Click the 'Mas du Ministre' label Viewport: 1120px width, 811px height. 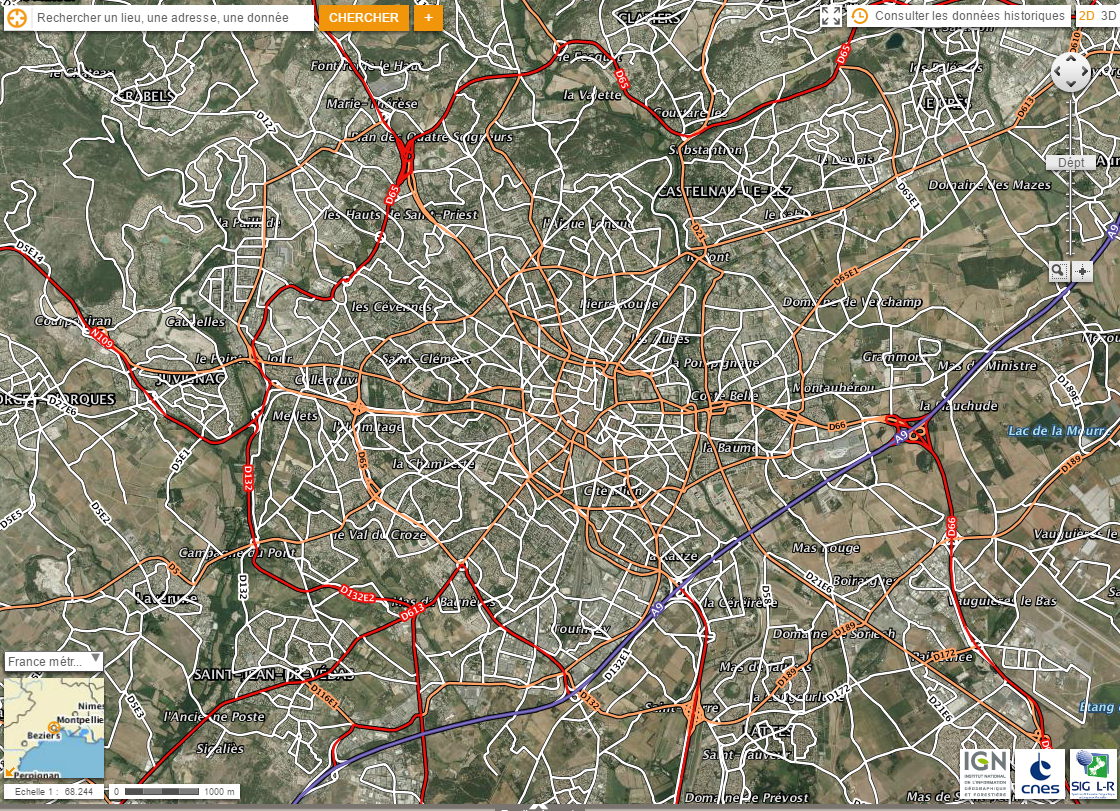coord(987,366)
